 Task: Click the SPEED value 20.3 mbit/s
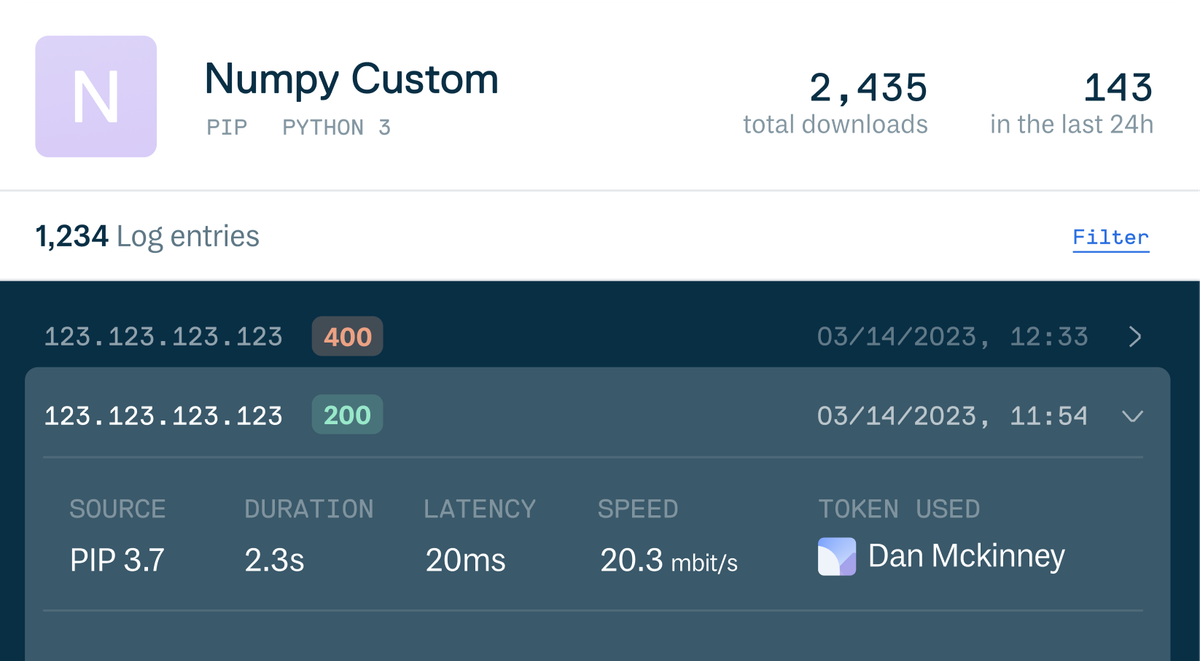click(668, 561)
